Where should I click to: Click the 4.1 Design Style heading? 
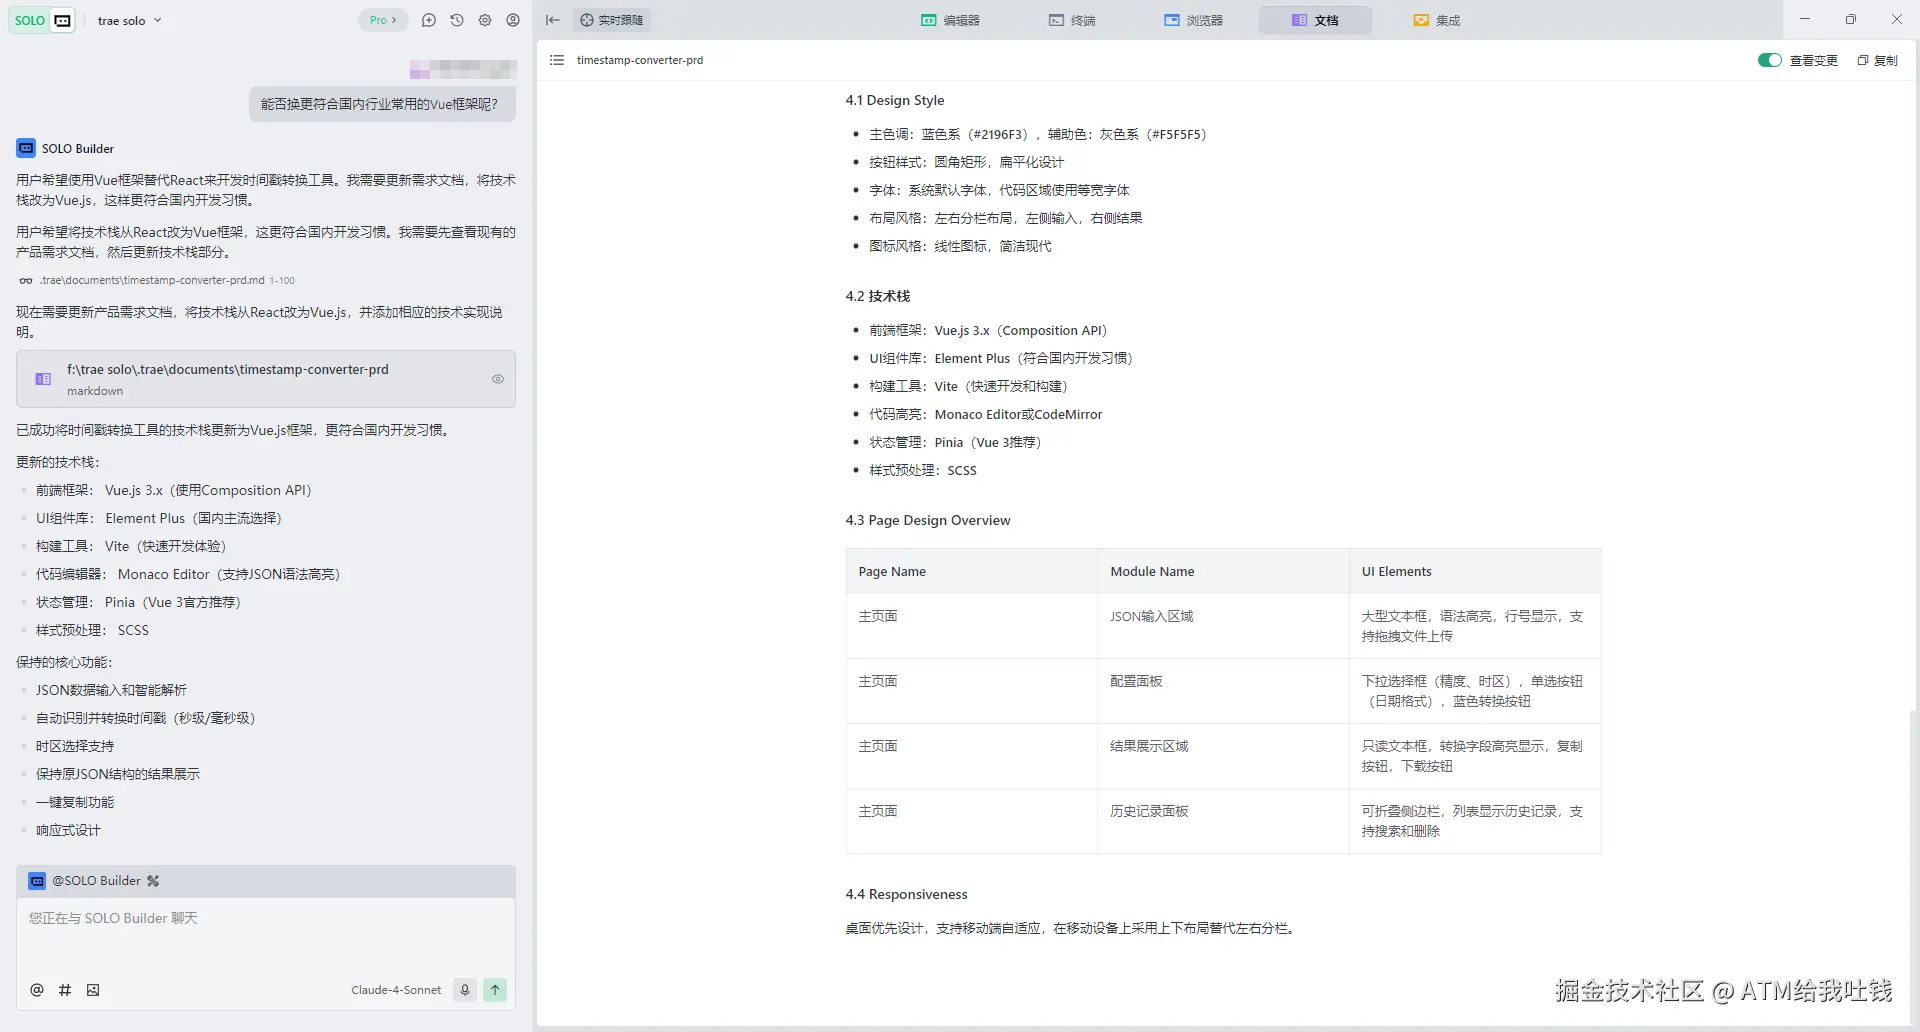pos(895,100)
